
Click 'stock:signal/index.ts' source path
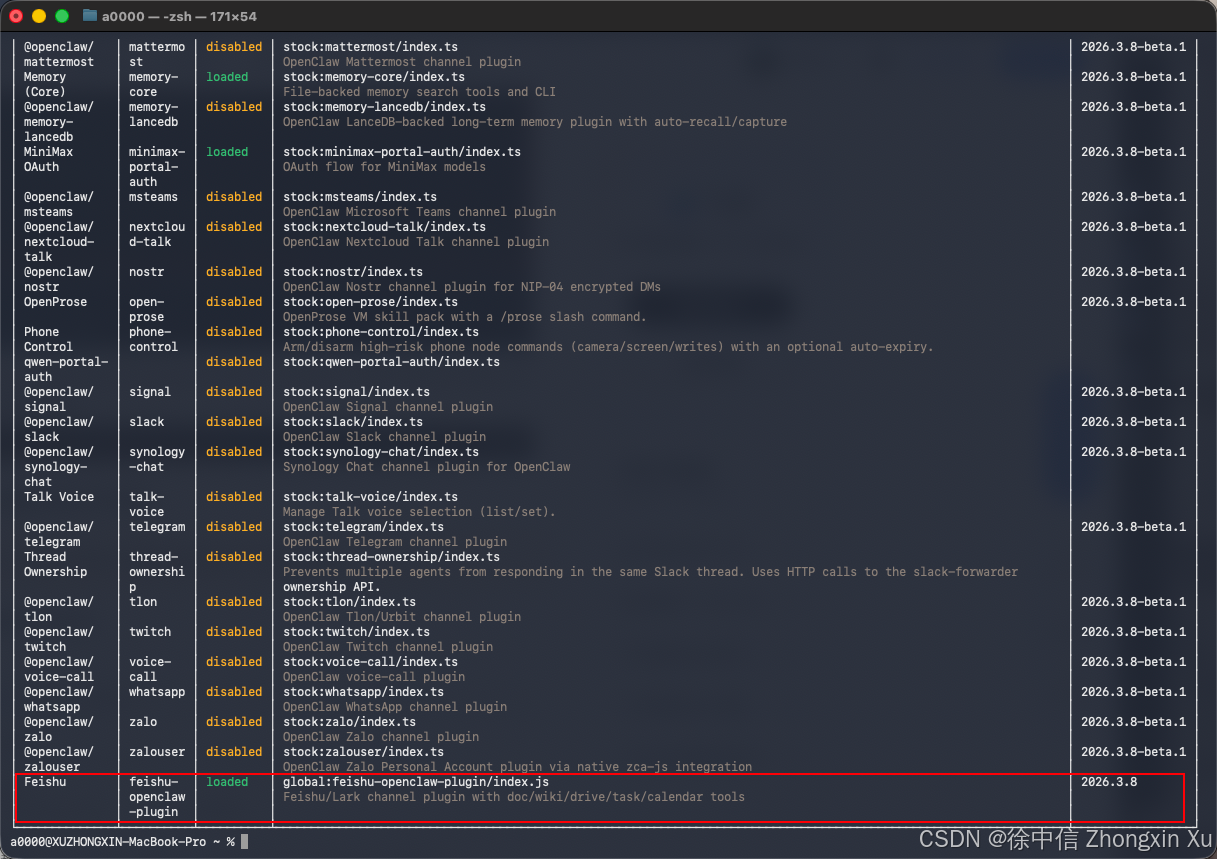click(356, 392)
